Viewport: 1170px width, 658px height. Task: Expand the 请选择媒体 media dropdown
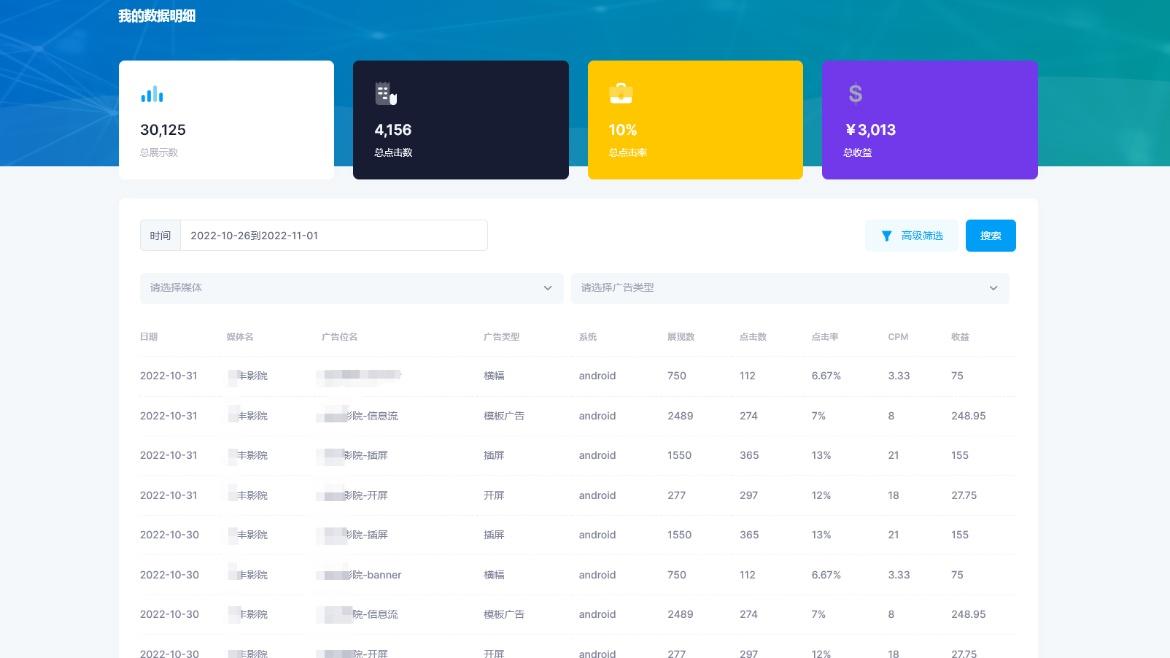tap(351, 288)
